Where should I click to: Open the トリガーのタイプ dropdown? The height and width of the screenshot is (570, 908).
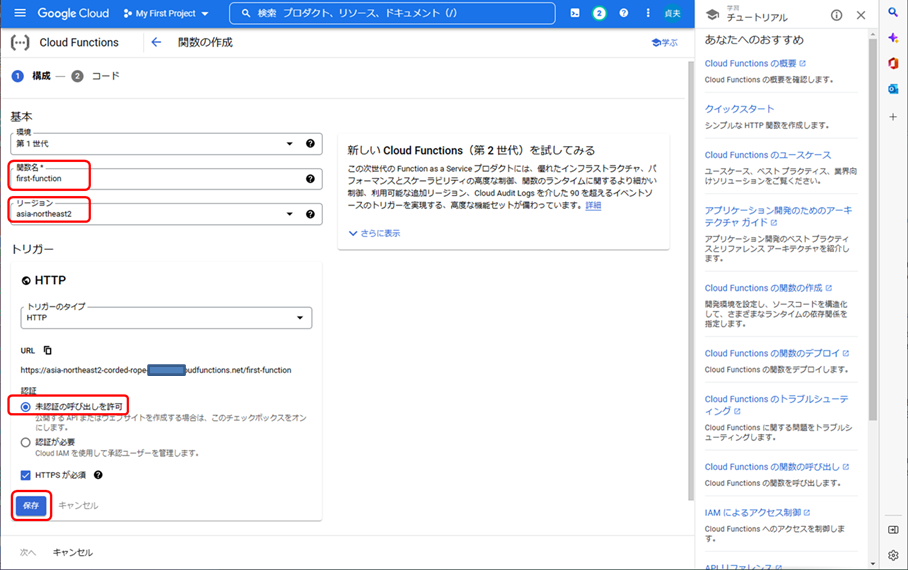[165, 318]
